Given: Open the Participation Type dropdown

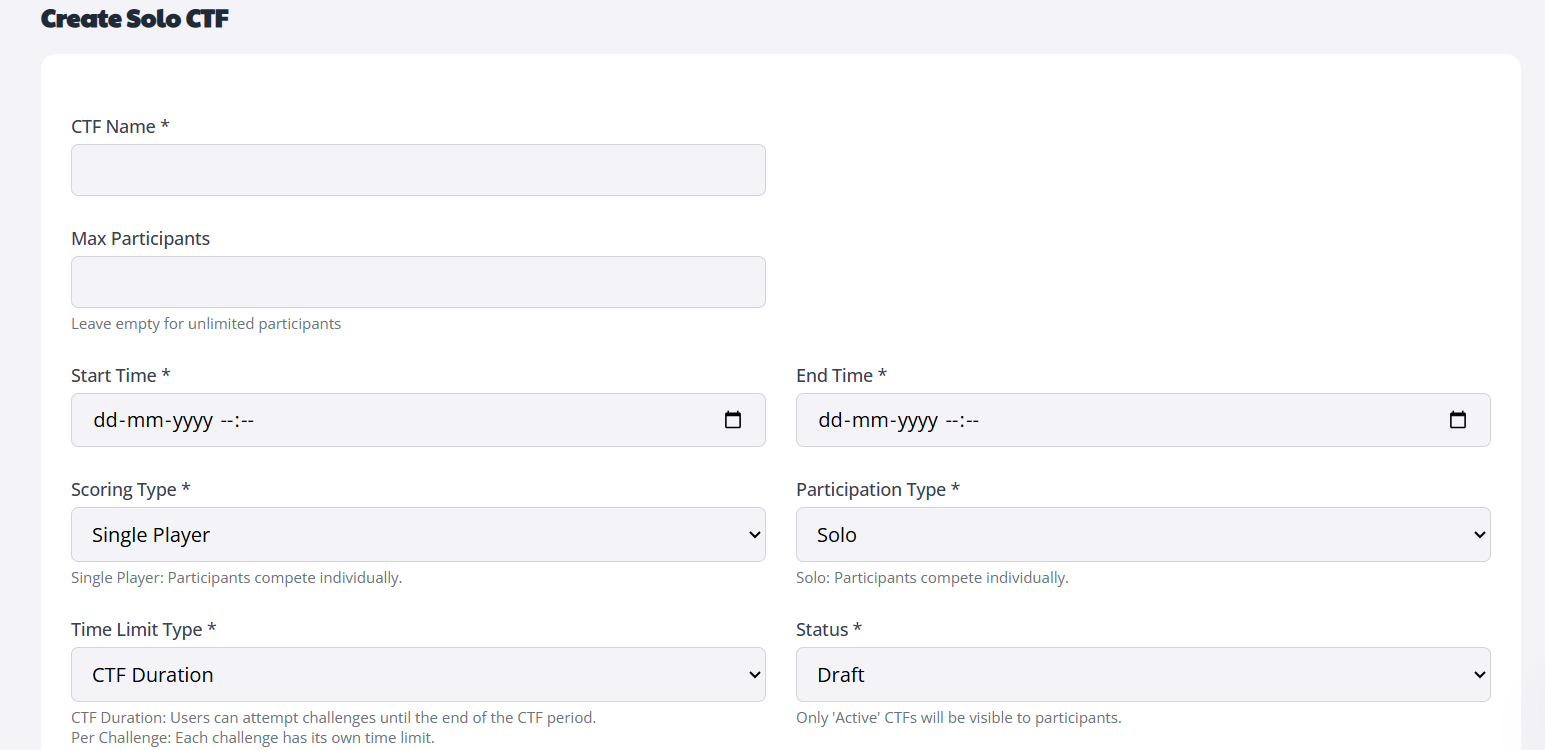Looking at the screenshot, I should (x=1140, y=534).
